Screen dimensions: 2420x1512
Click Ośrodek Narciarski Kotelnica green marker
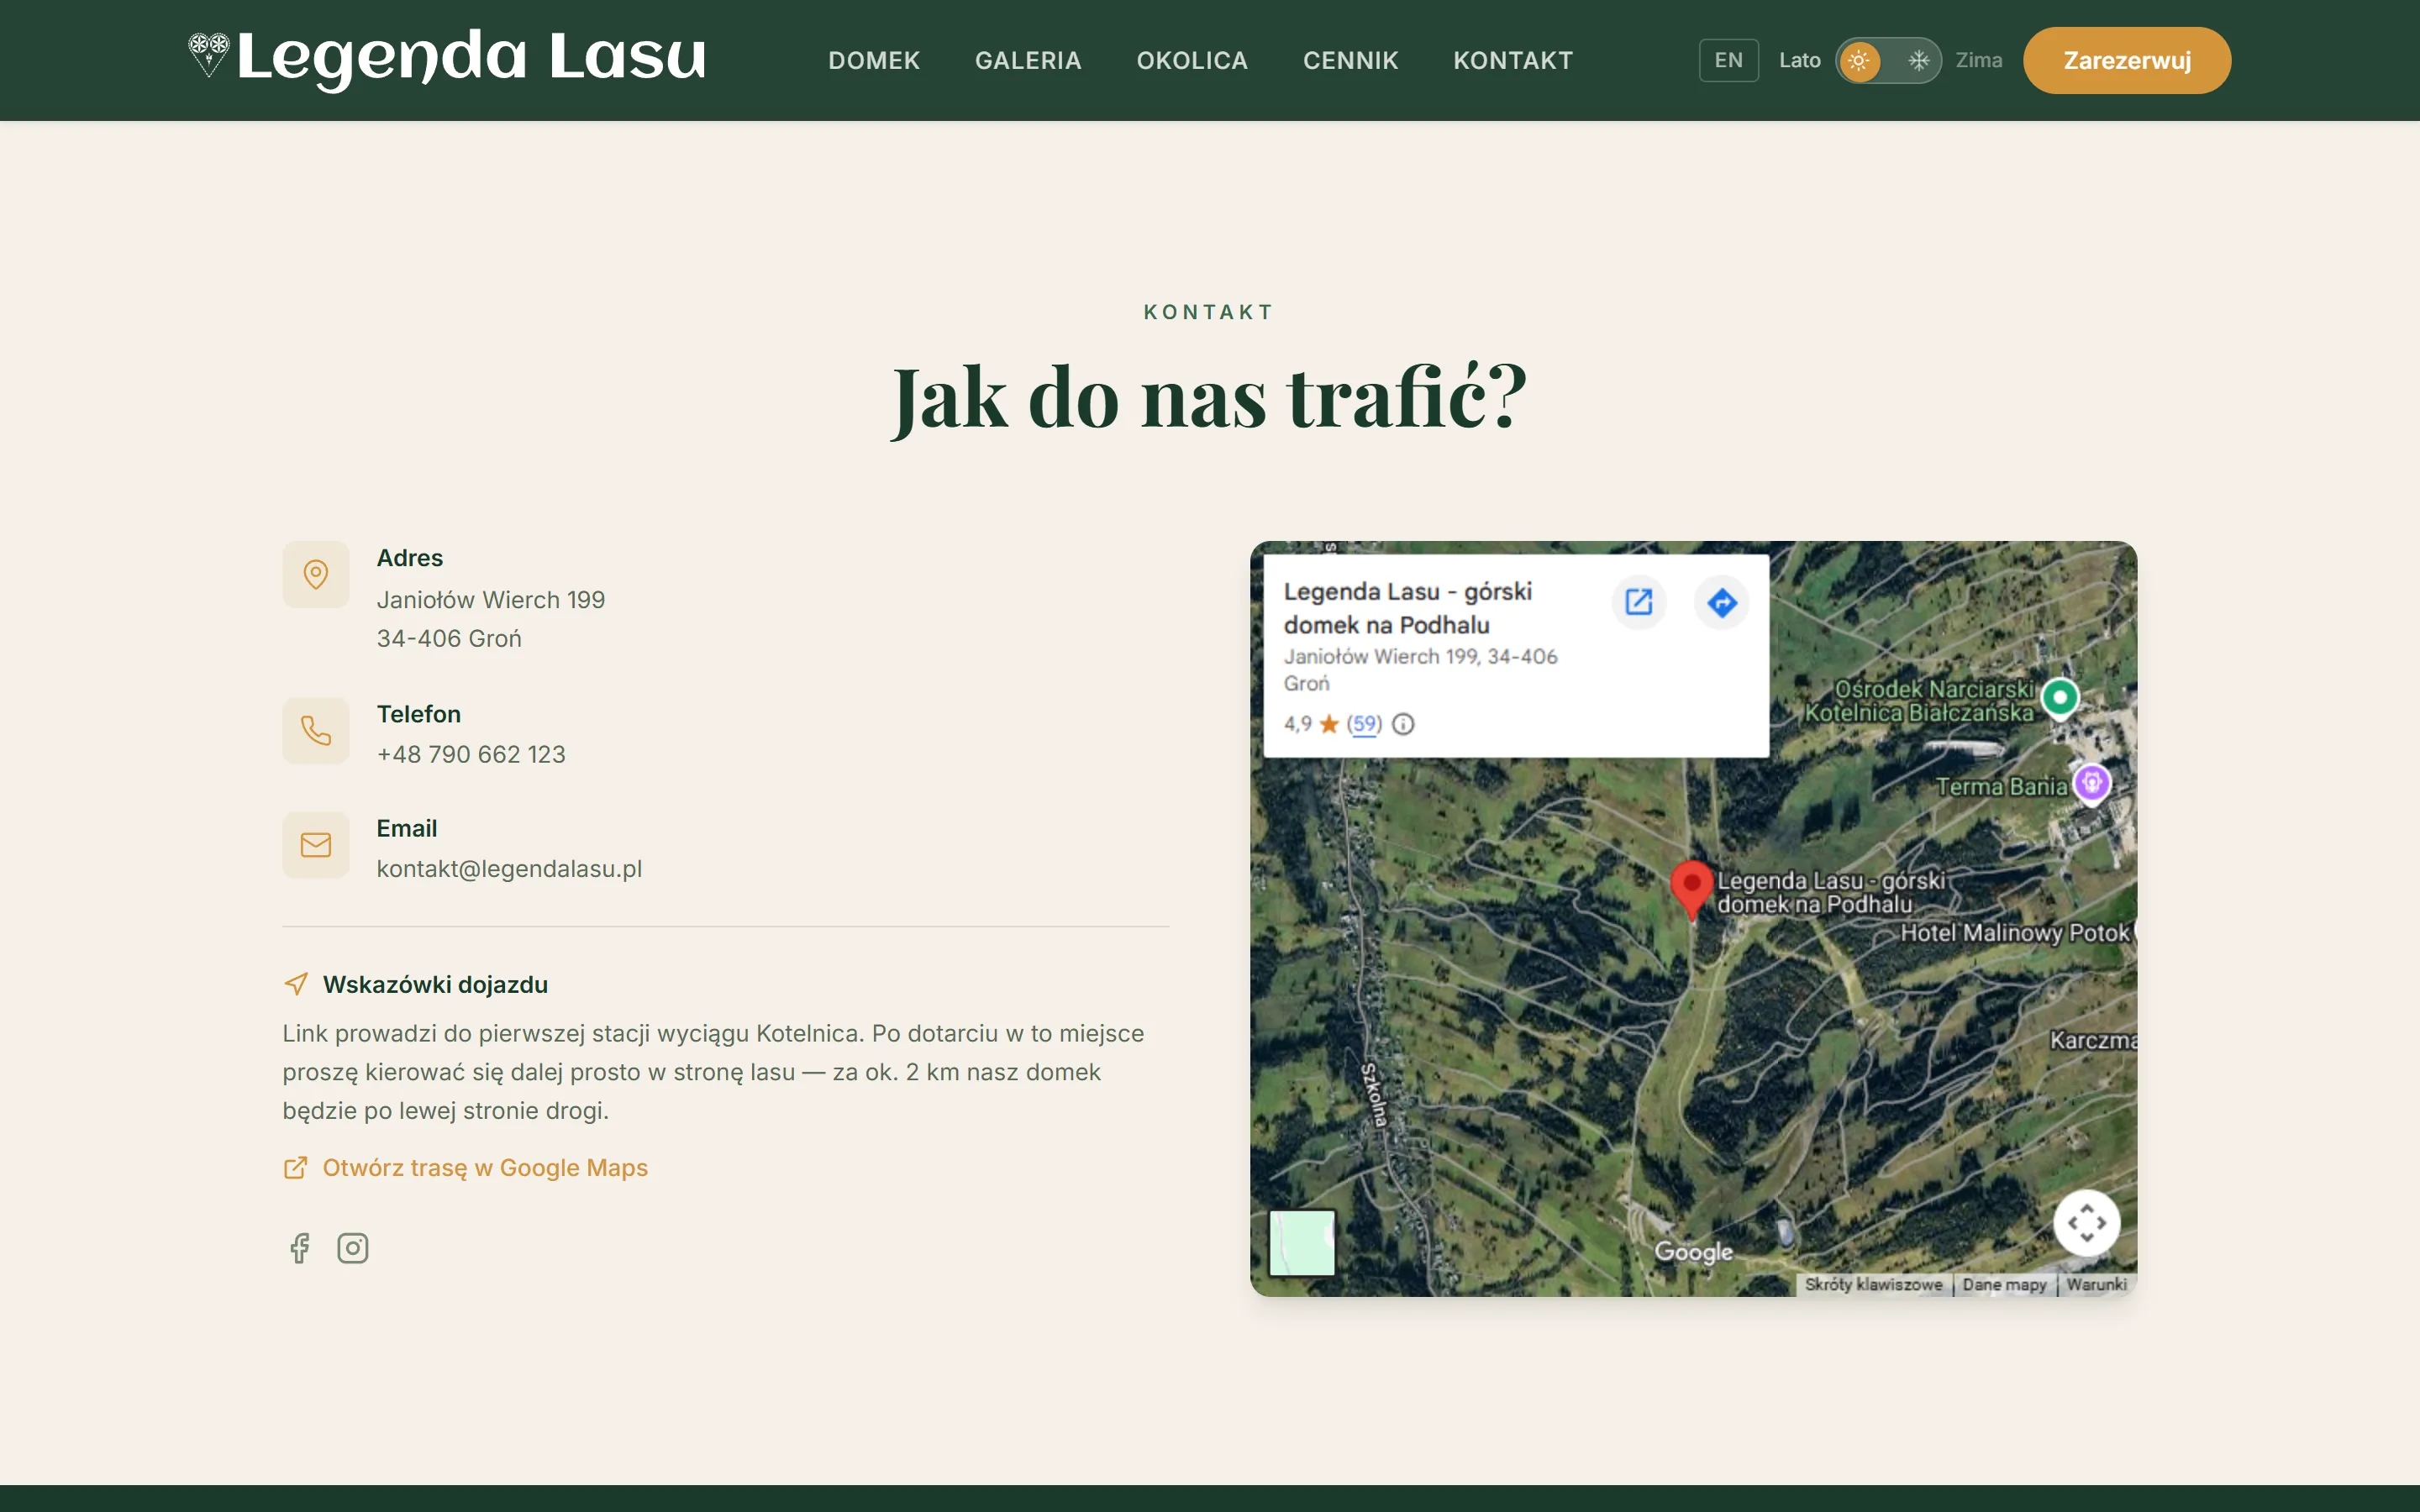[x=2060, y=697]
